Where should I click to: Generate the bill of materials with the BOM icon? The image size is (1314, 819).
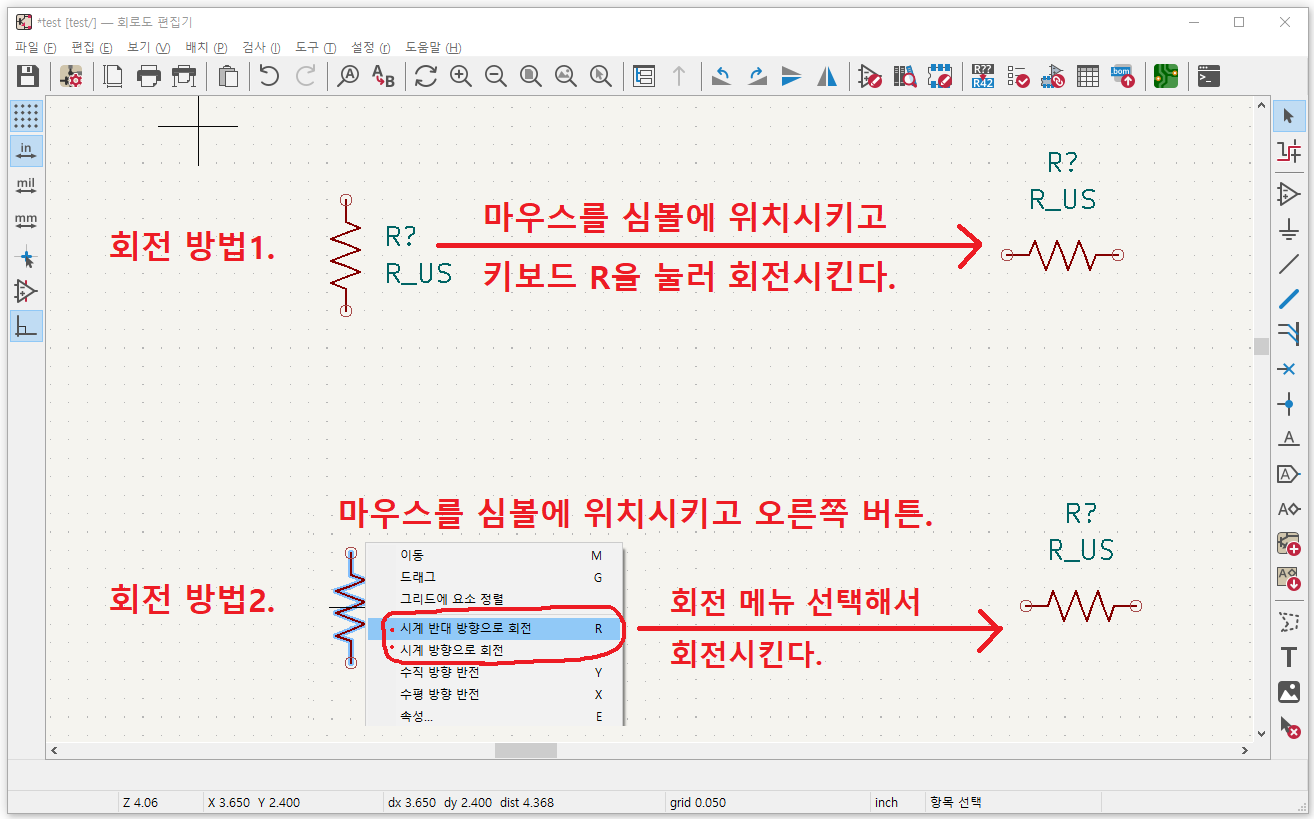(1123, 76)
